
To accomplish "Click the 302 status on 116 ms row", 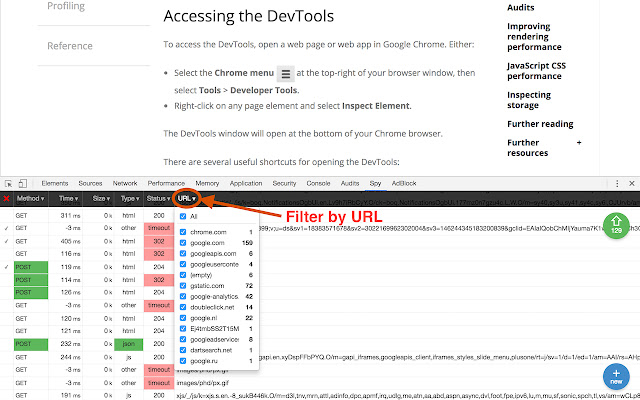I will tap(158, 254).
